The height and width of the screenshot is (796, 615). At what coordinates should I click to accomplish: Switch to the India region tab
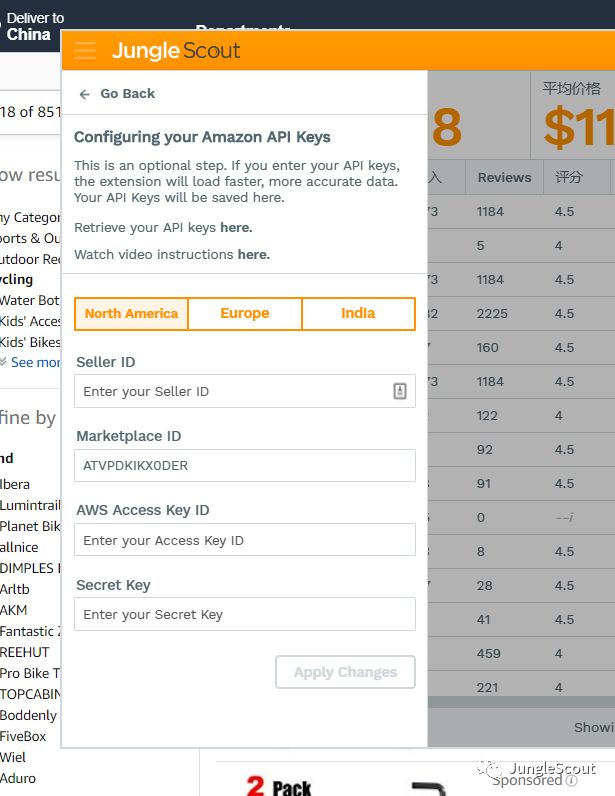click(358, 314)
